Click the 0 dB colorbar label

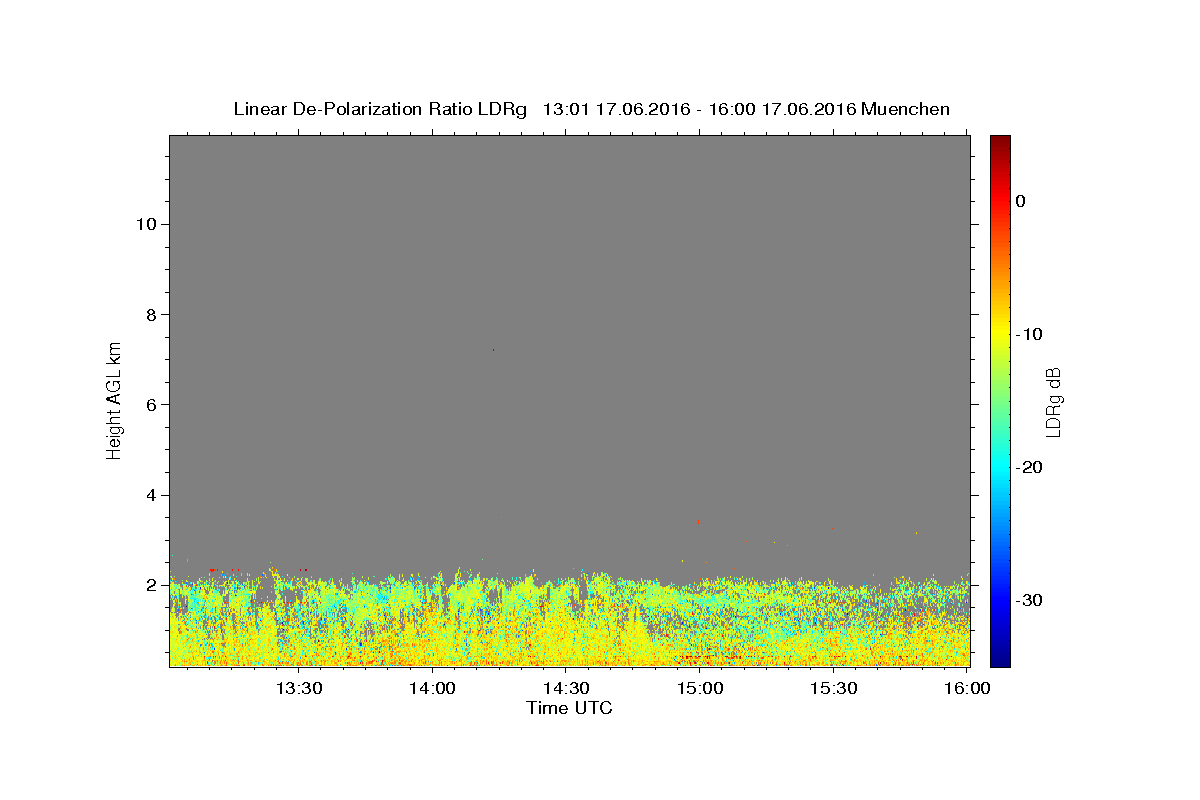tap(1021, 201)
